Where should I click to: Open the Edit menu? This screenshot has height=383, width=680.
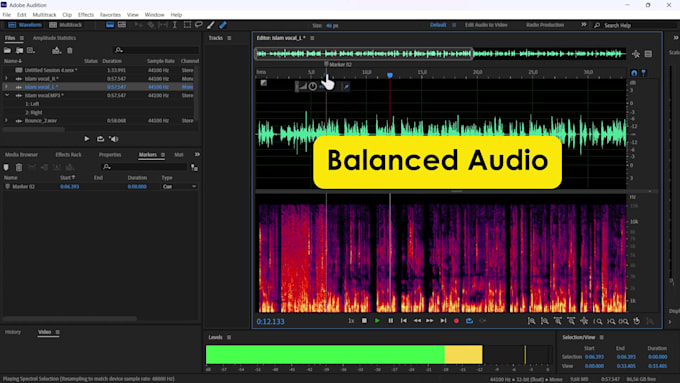(x=22, y=15)
